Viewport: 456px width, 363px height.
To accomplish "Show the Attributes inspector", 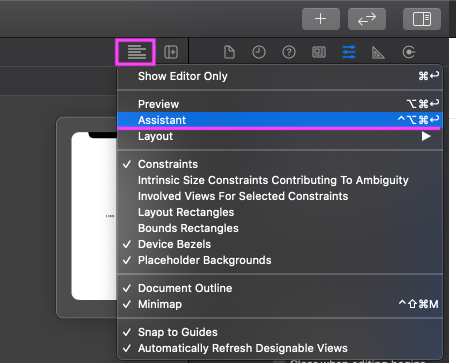I will point(349,52).
